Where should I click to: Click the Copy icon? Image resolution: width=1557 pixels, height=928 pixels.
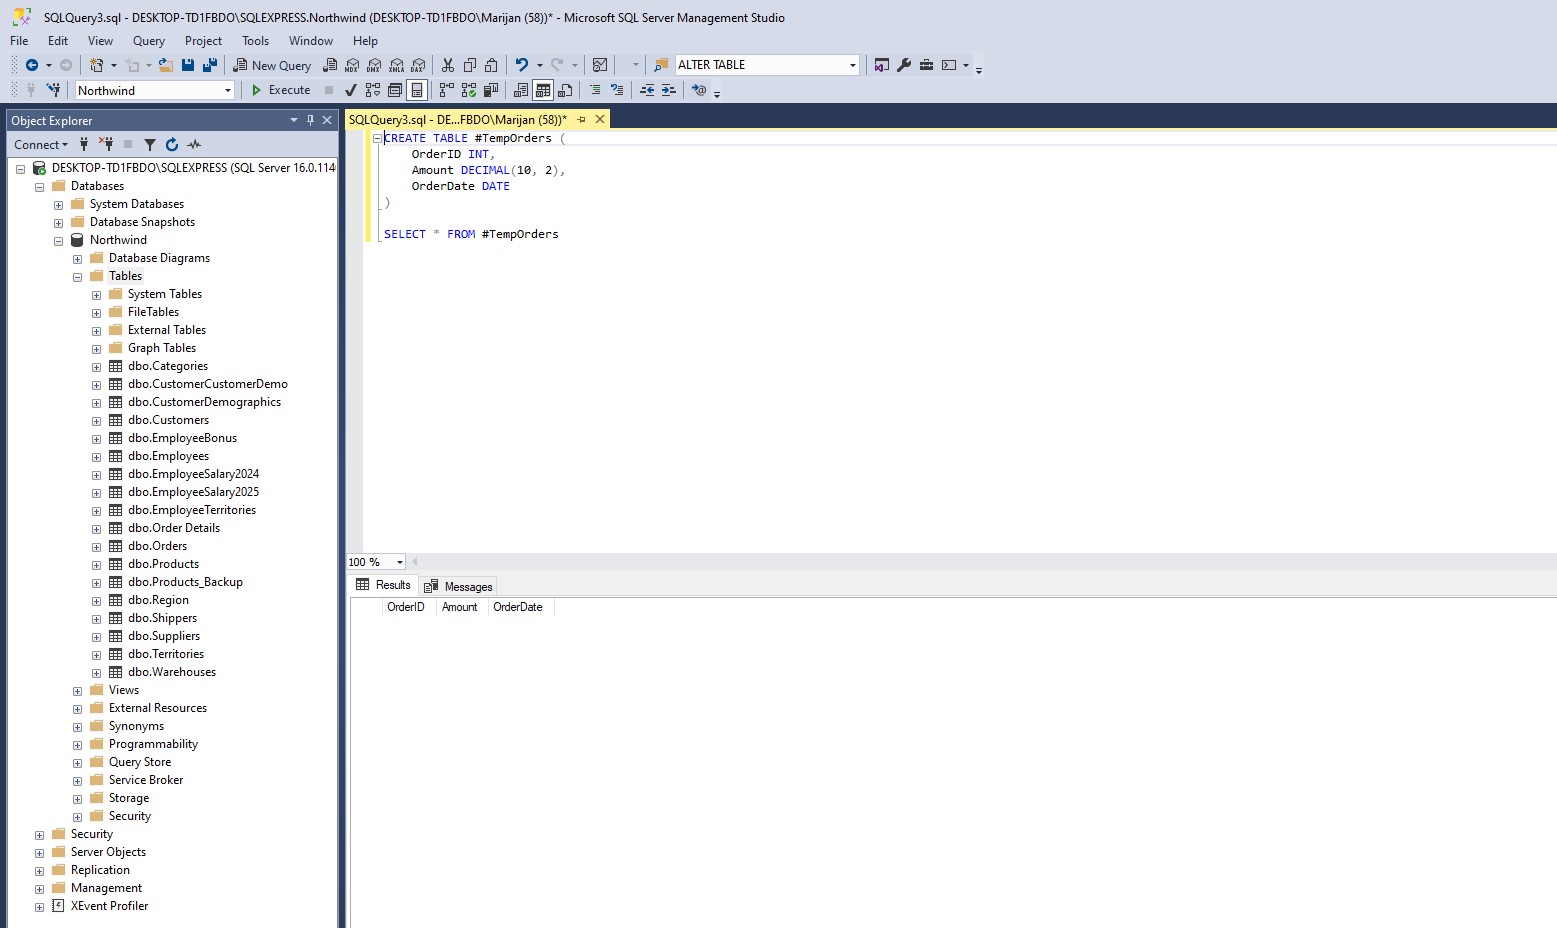[x=470, y=65]
